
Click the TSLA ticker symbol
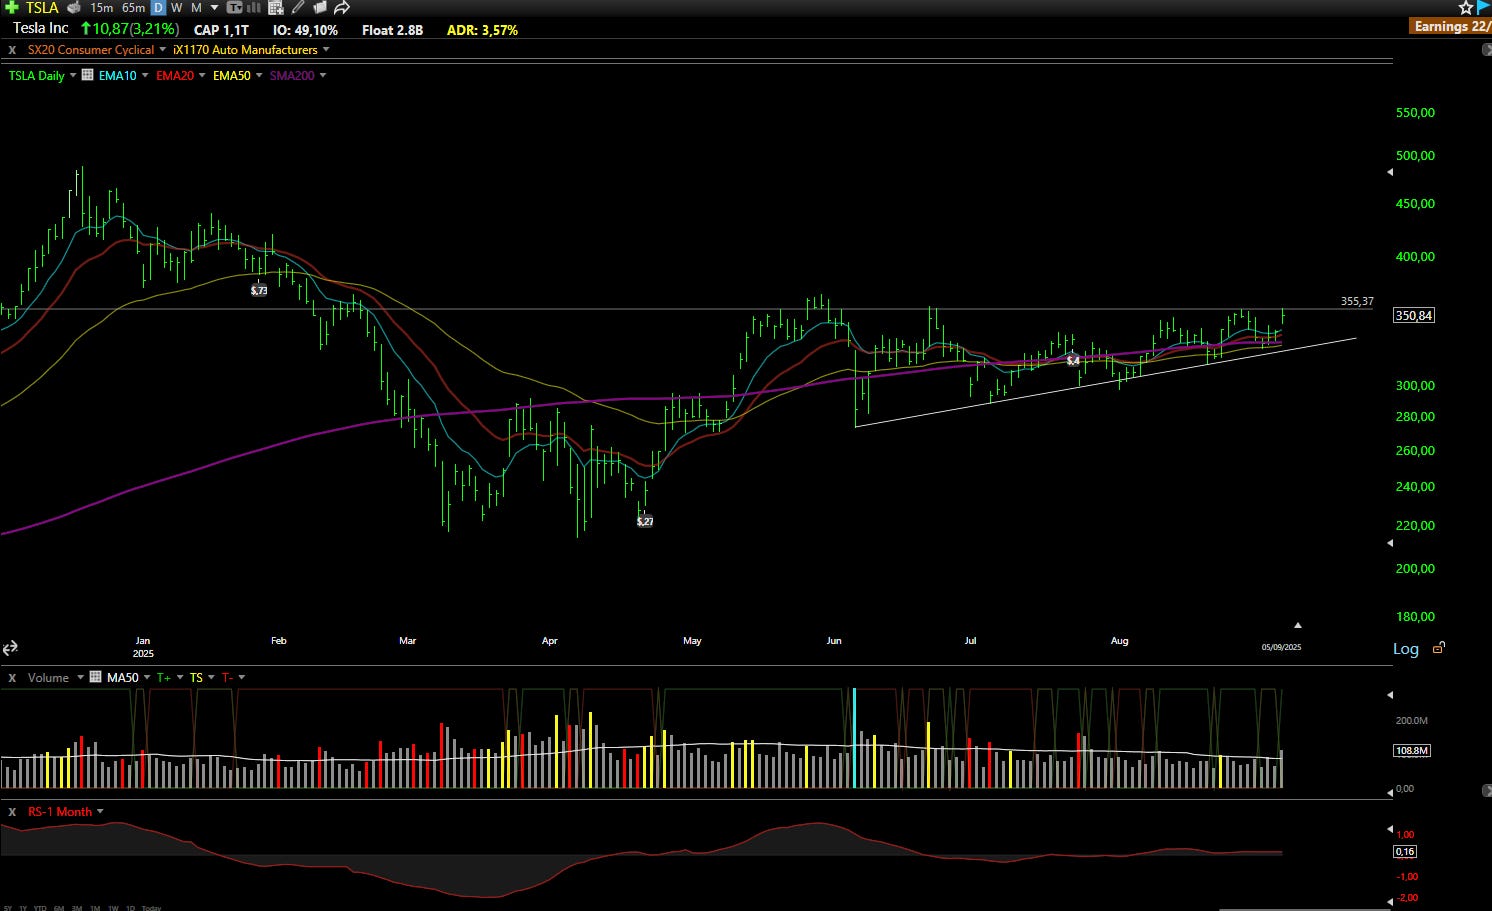(x=43, y=7)
